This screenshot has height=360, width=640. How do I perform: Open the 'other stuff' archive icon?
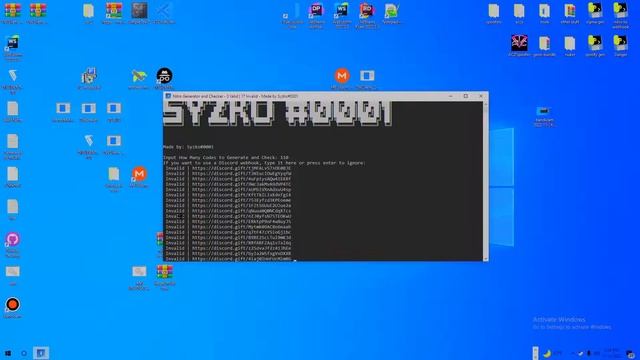(570, 11)
